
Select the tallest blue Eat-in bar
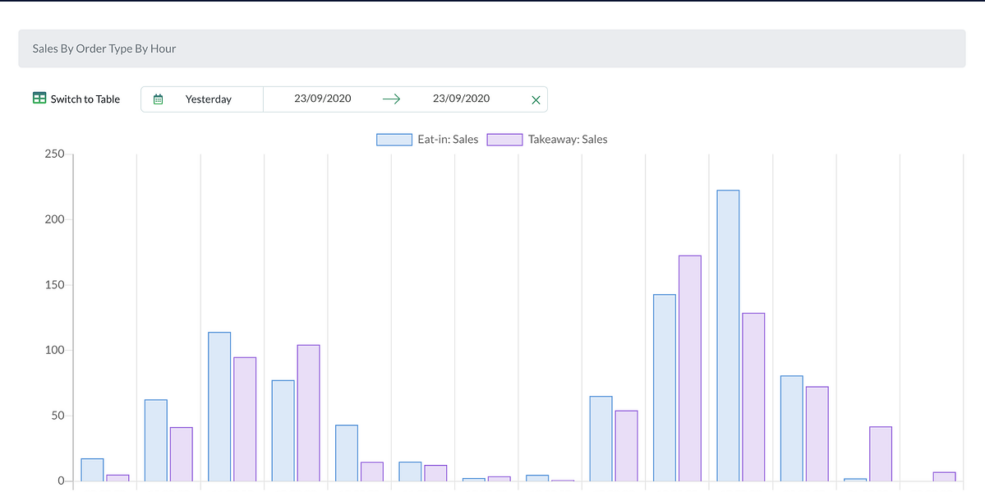(x=728, y=335)
